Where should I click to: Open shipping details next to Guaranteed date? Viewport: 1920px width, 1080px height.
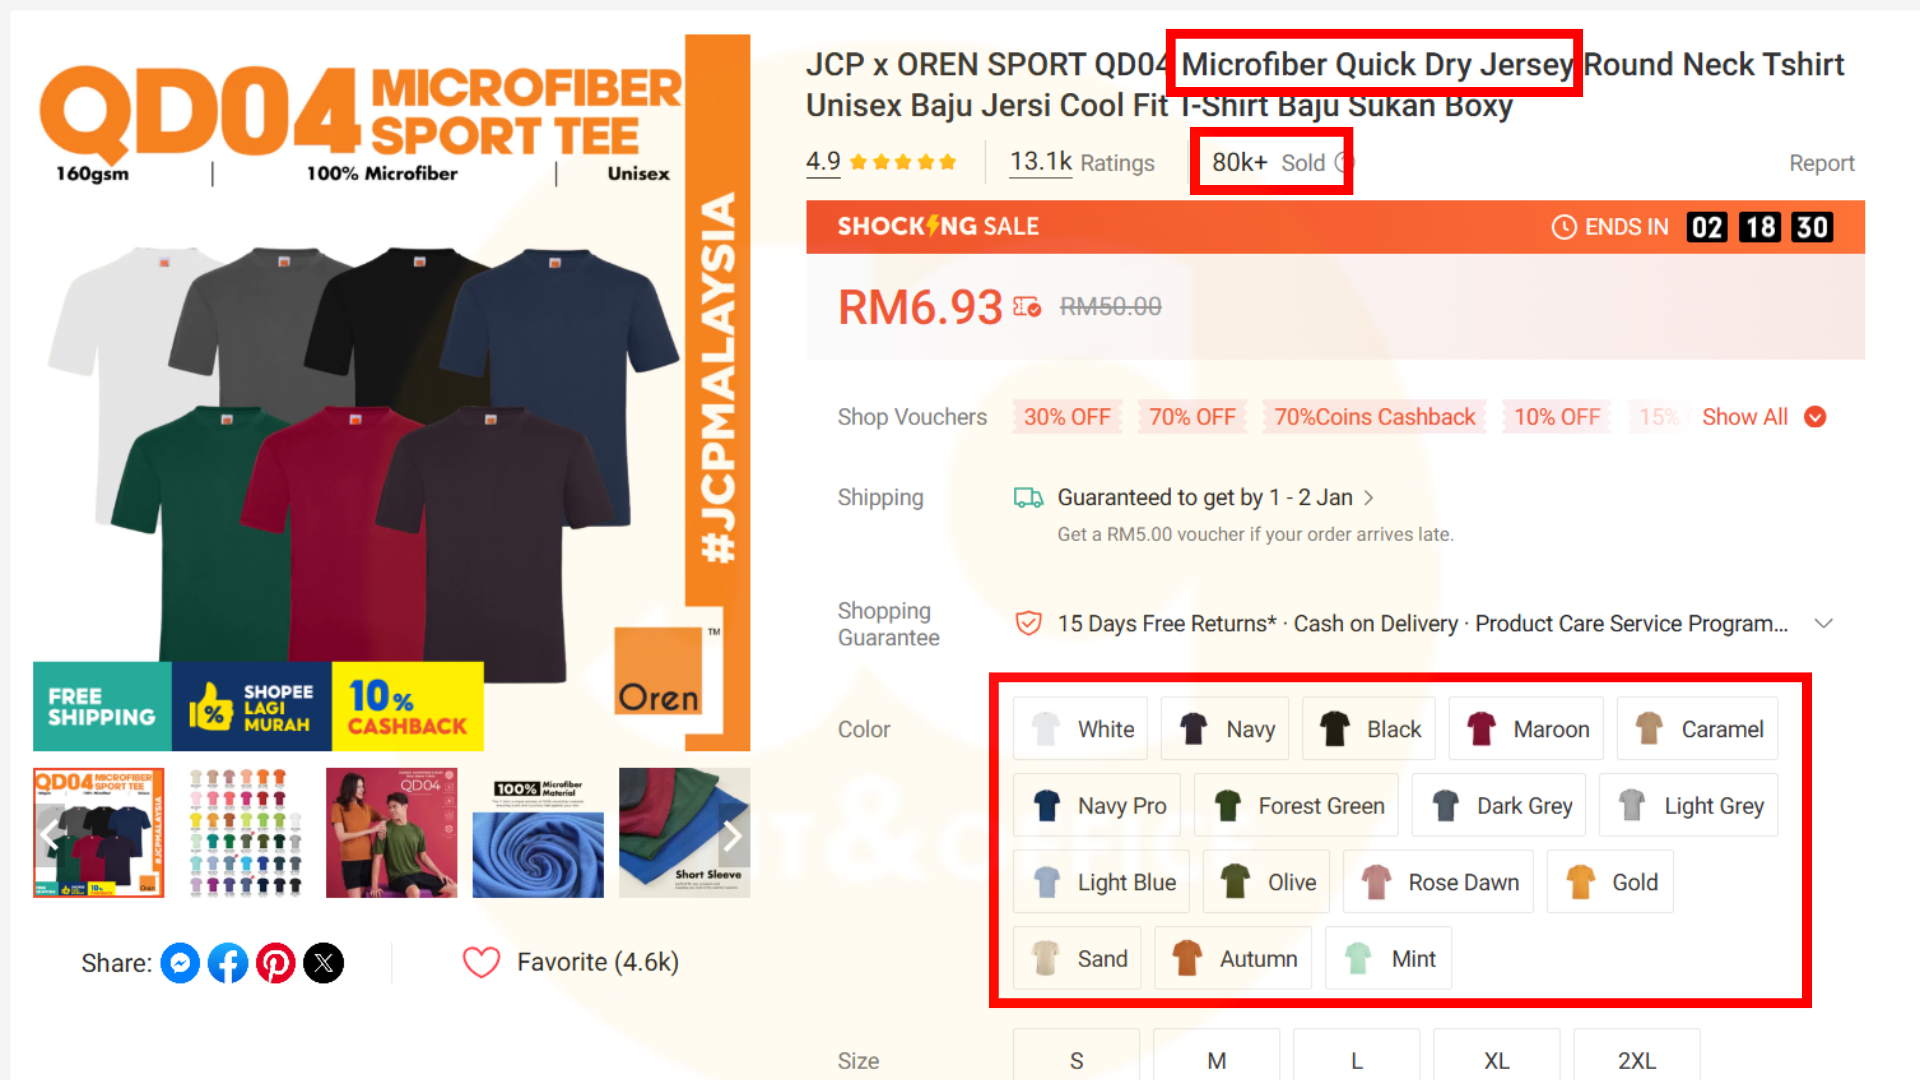pos(1368,498)
